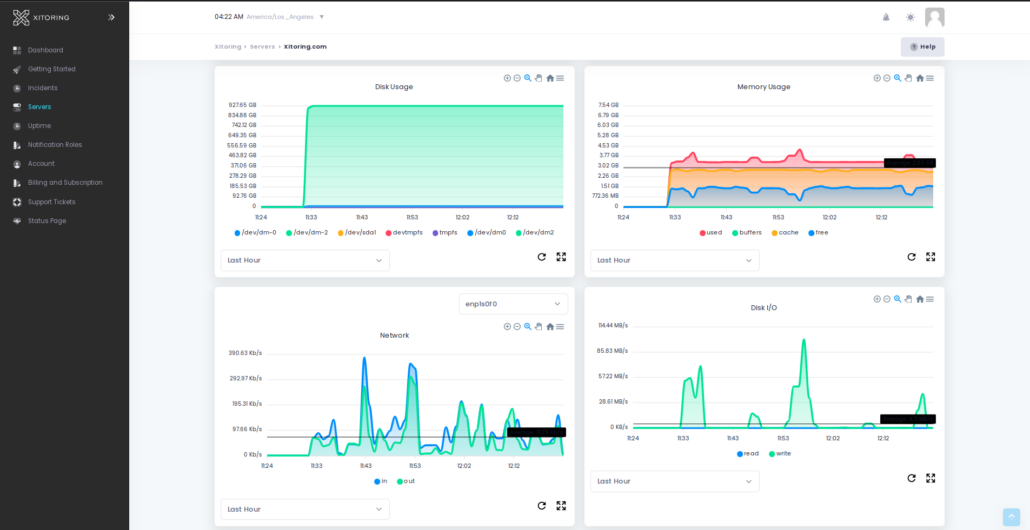The height and width of the screenshot is (530, 1030).
Task: Toggle the cache series in the Memory Usage legend
Action: coord(785,232)
